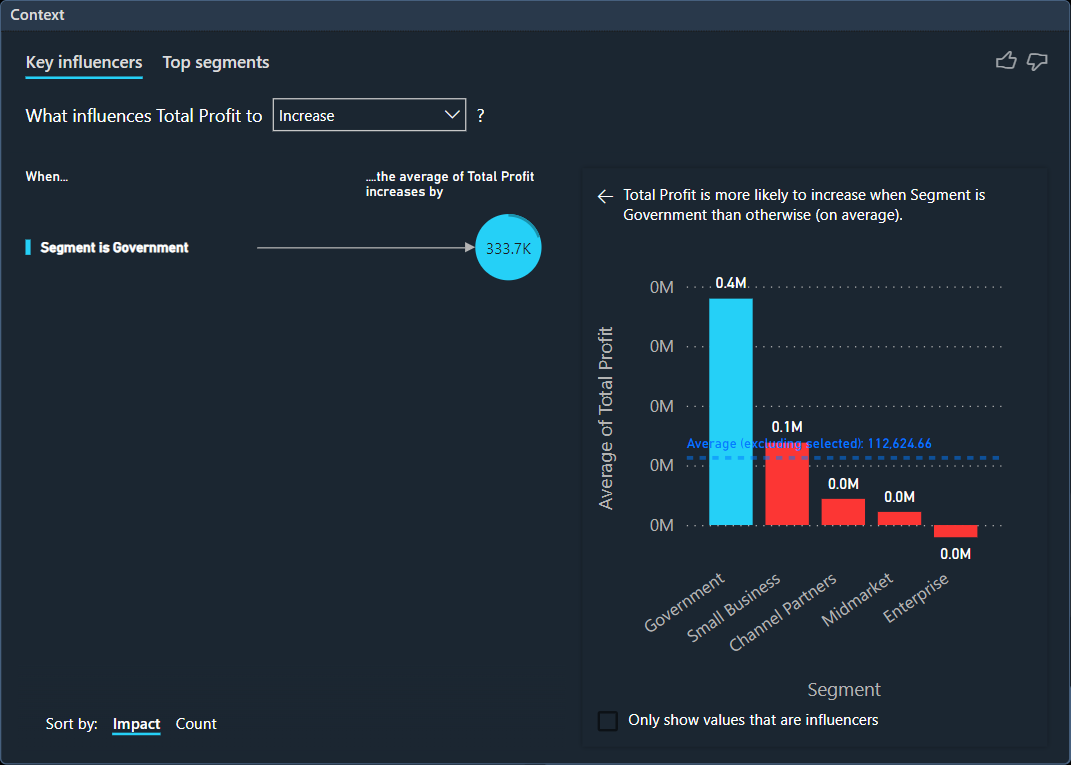This screenshot has height=765, width=1071.
Task: Click the Midmarket bar in chart
Action: 899,518
